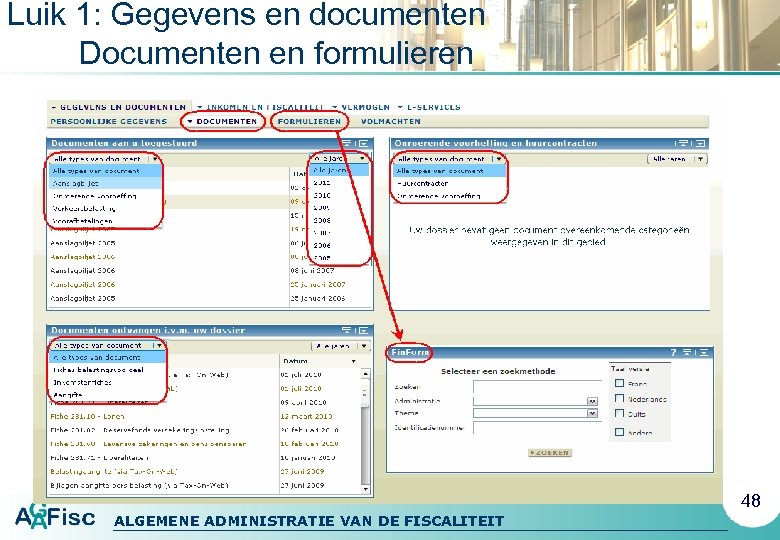
Task: Click scrollbar down arrow in 'Documenten ontvangen' list
Action: pos(366,489)
